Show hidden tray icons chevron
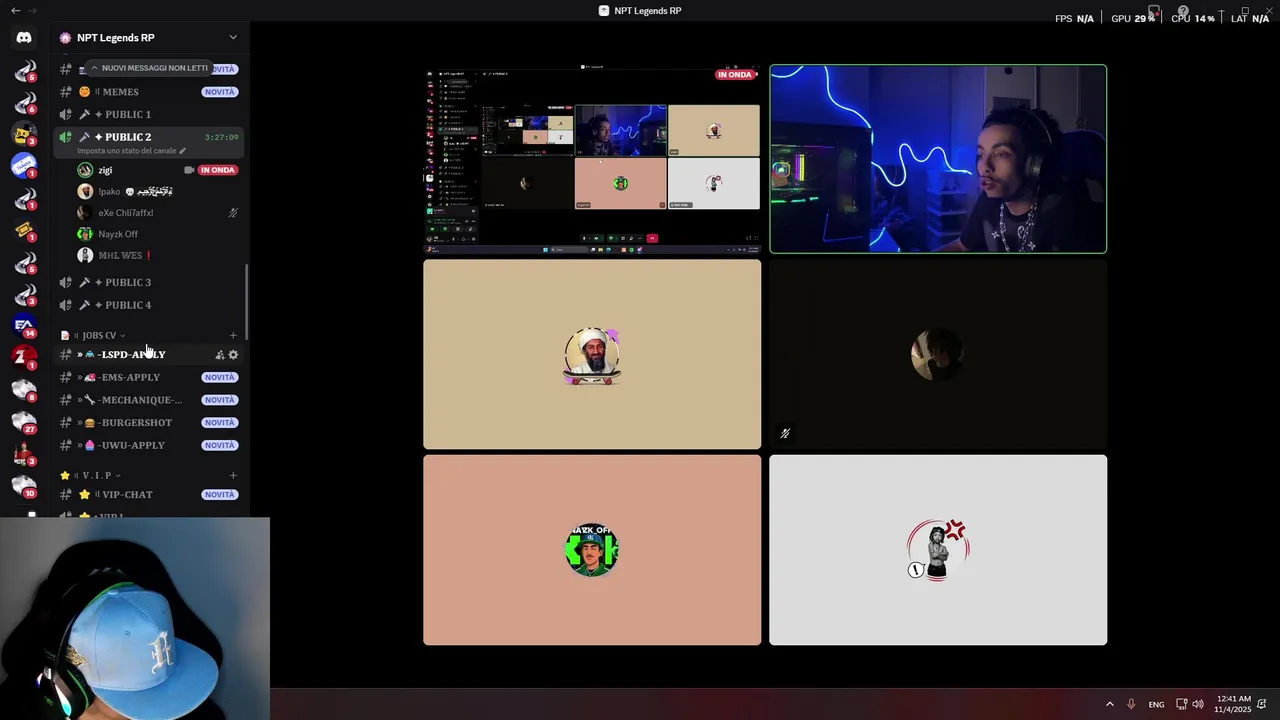This screenshot has width=1280, height=720. tap(1109, 704)
